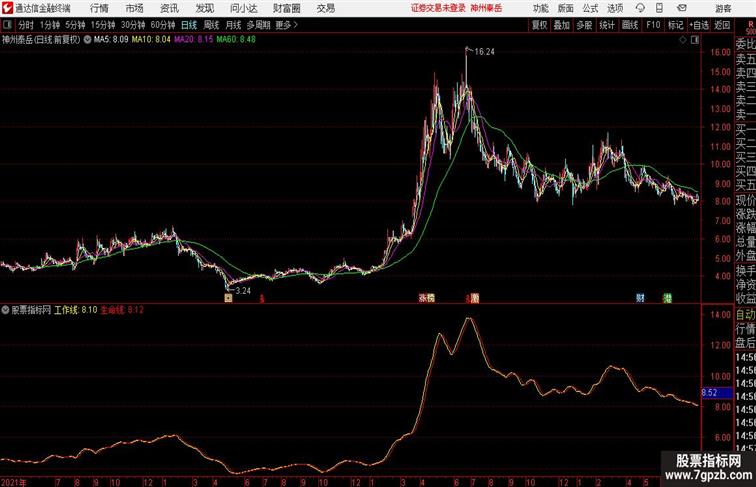The width and height of the screenshot is (756, 487).
Task: Click the 统计 statistics button
Action: 607,25
